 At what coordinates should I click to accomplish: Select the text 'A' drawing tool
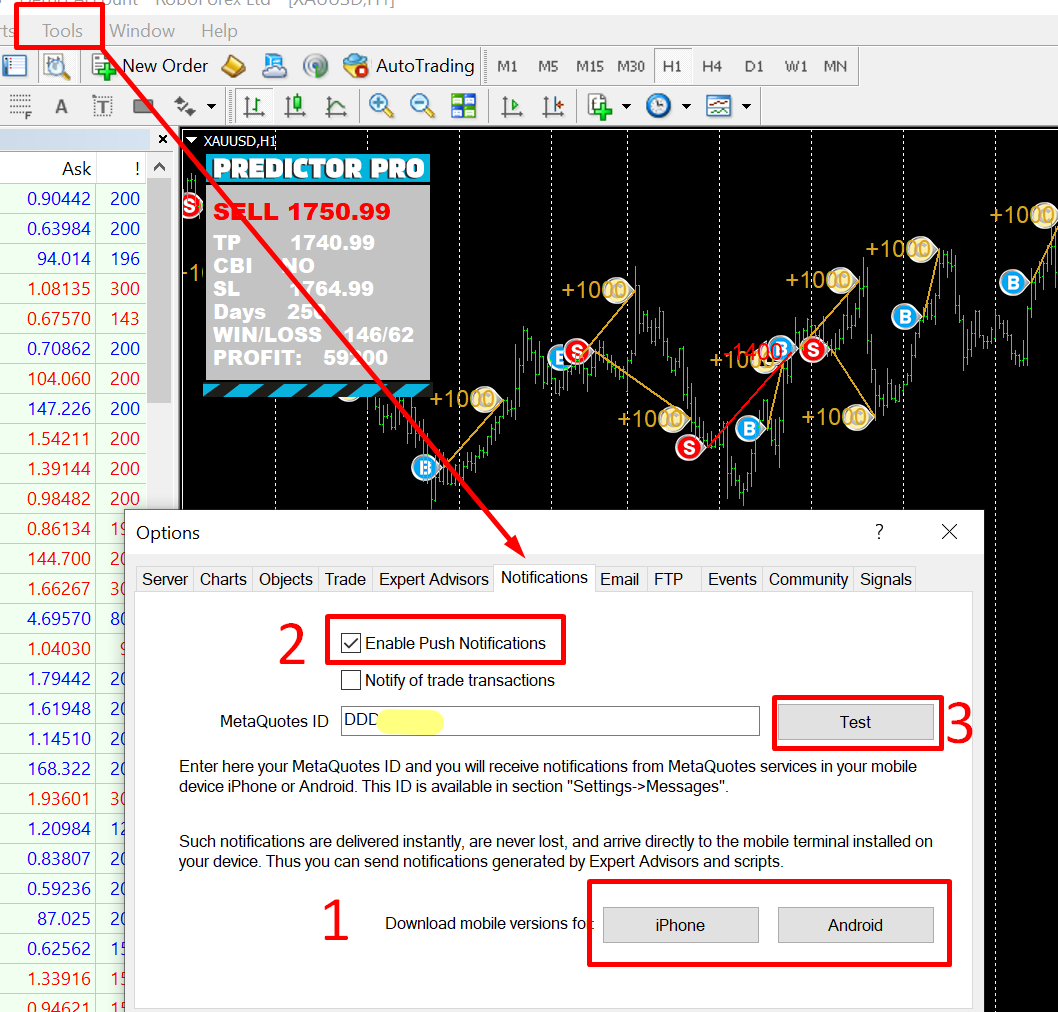coord(61,107)
